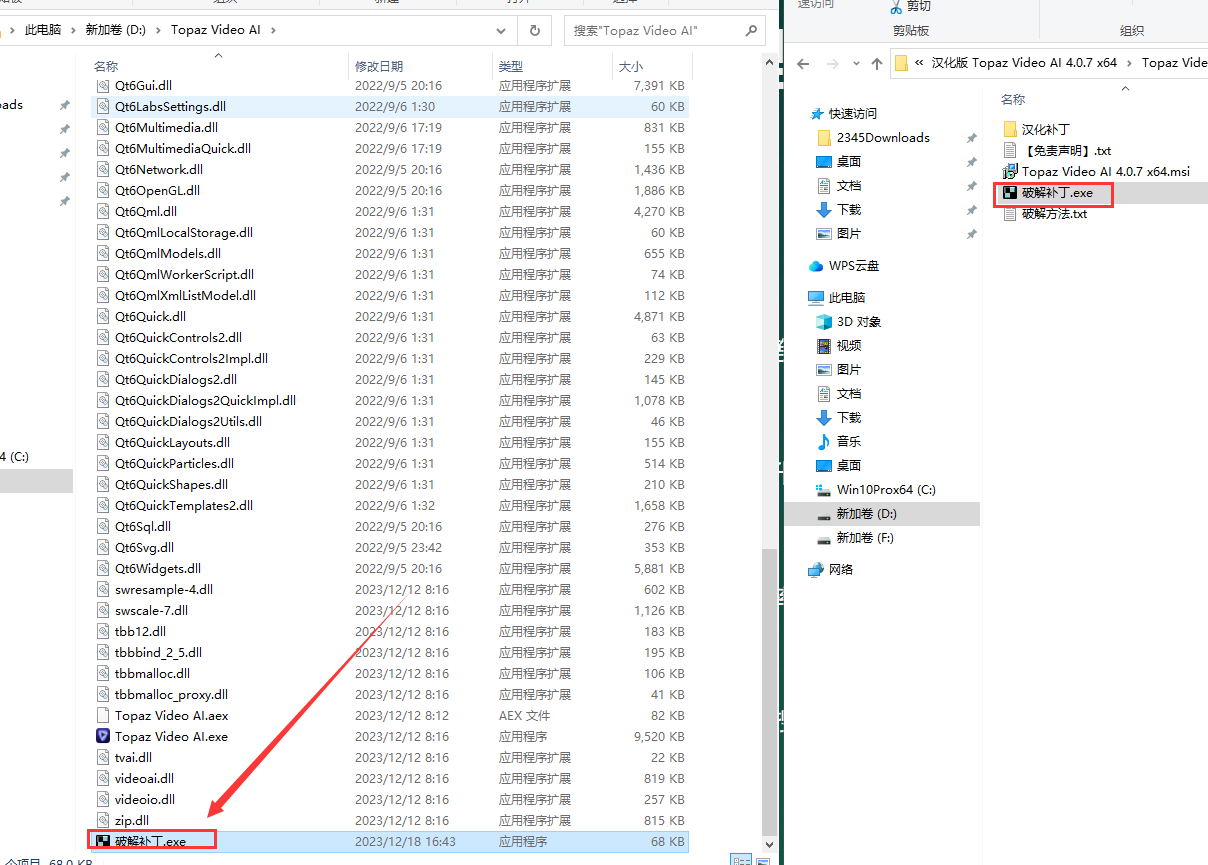The width and height of the screenshot is (1208, 865).
Task: Select the 汉化版 Topaz Video AI 4.0.7 x64 breadcrumb
Action: coord(1024,63)
